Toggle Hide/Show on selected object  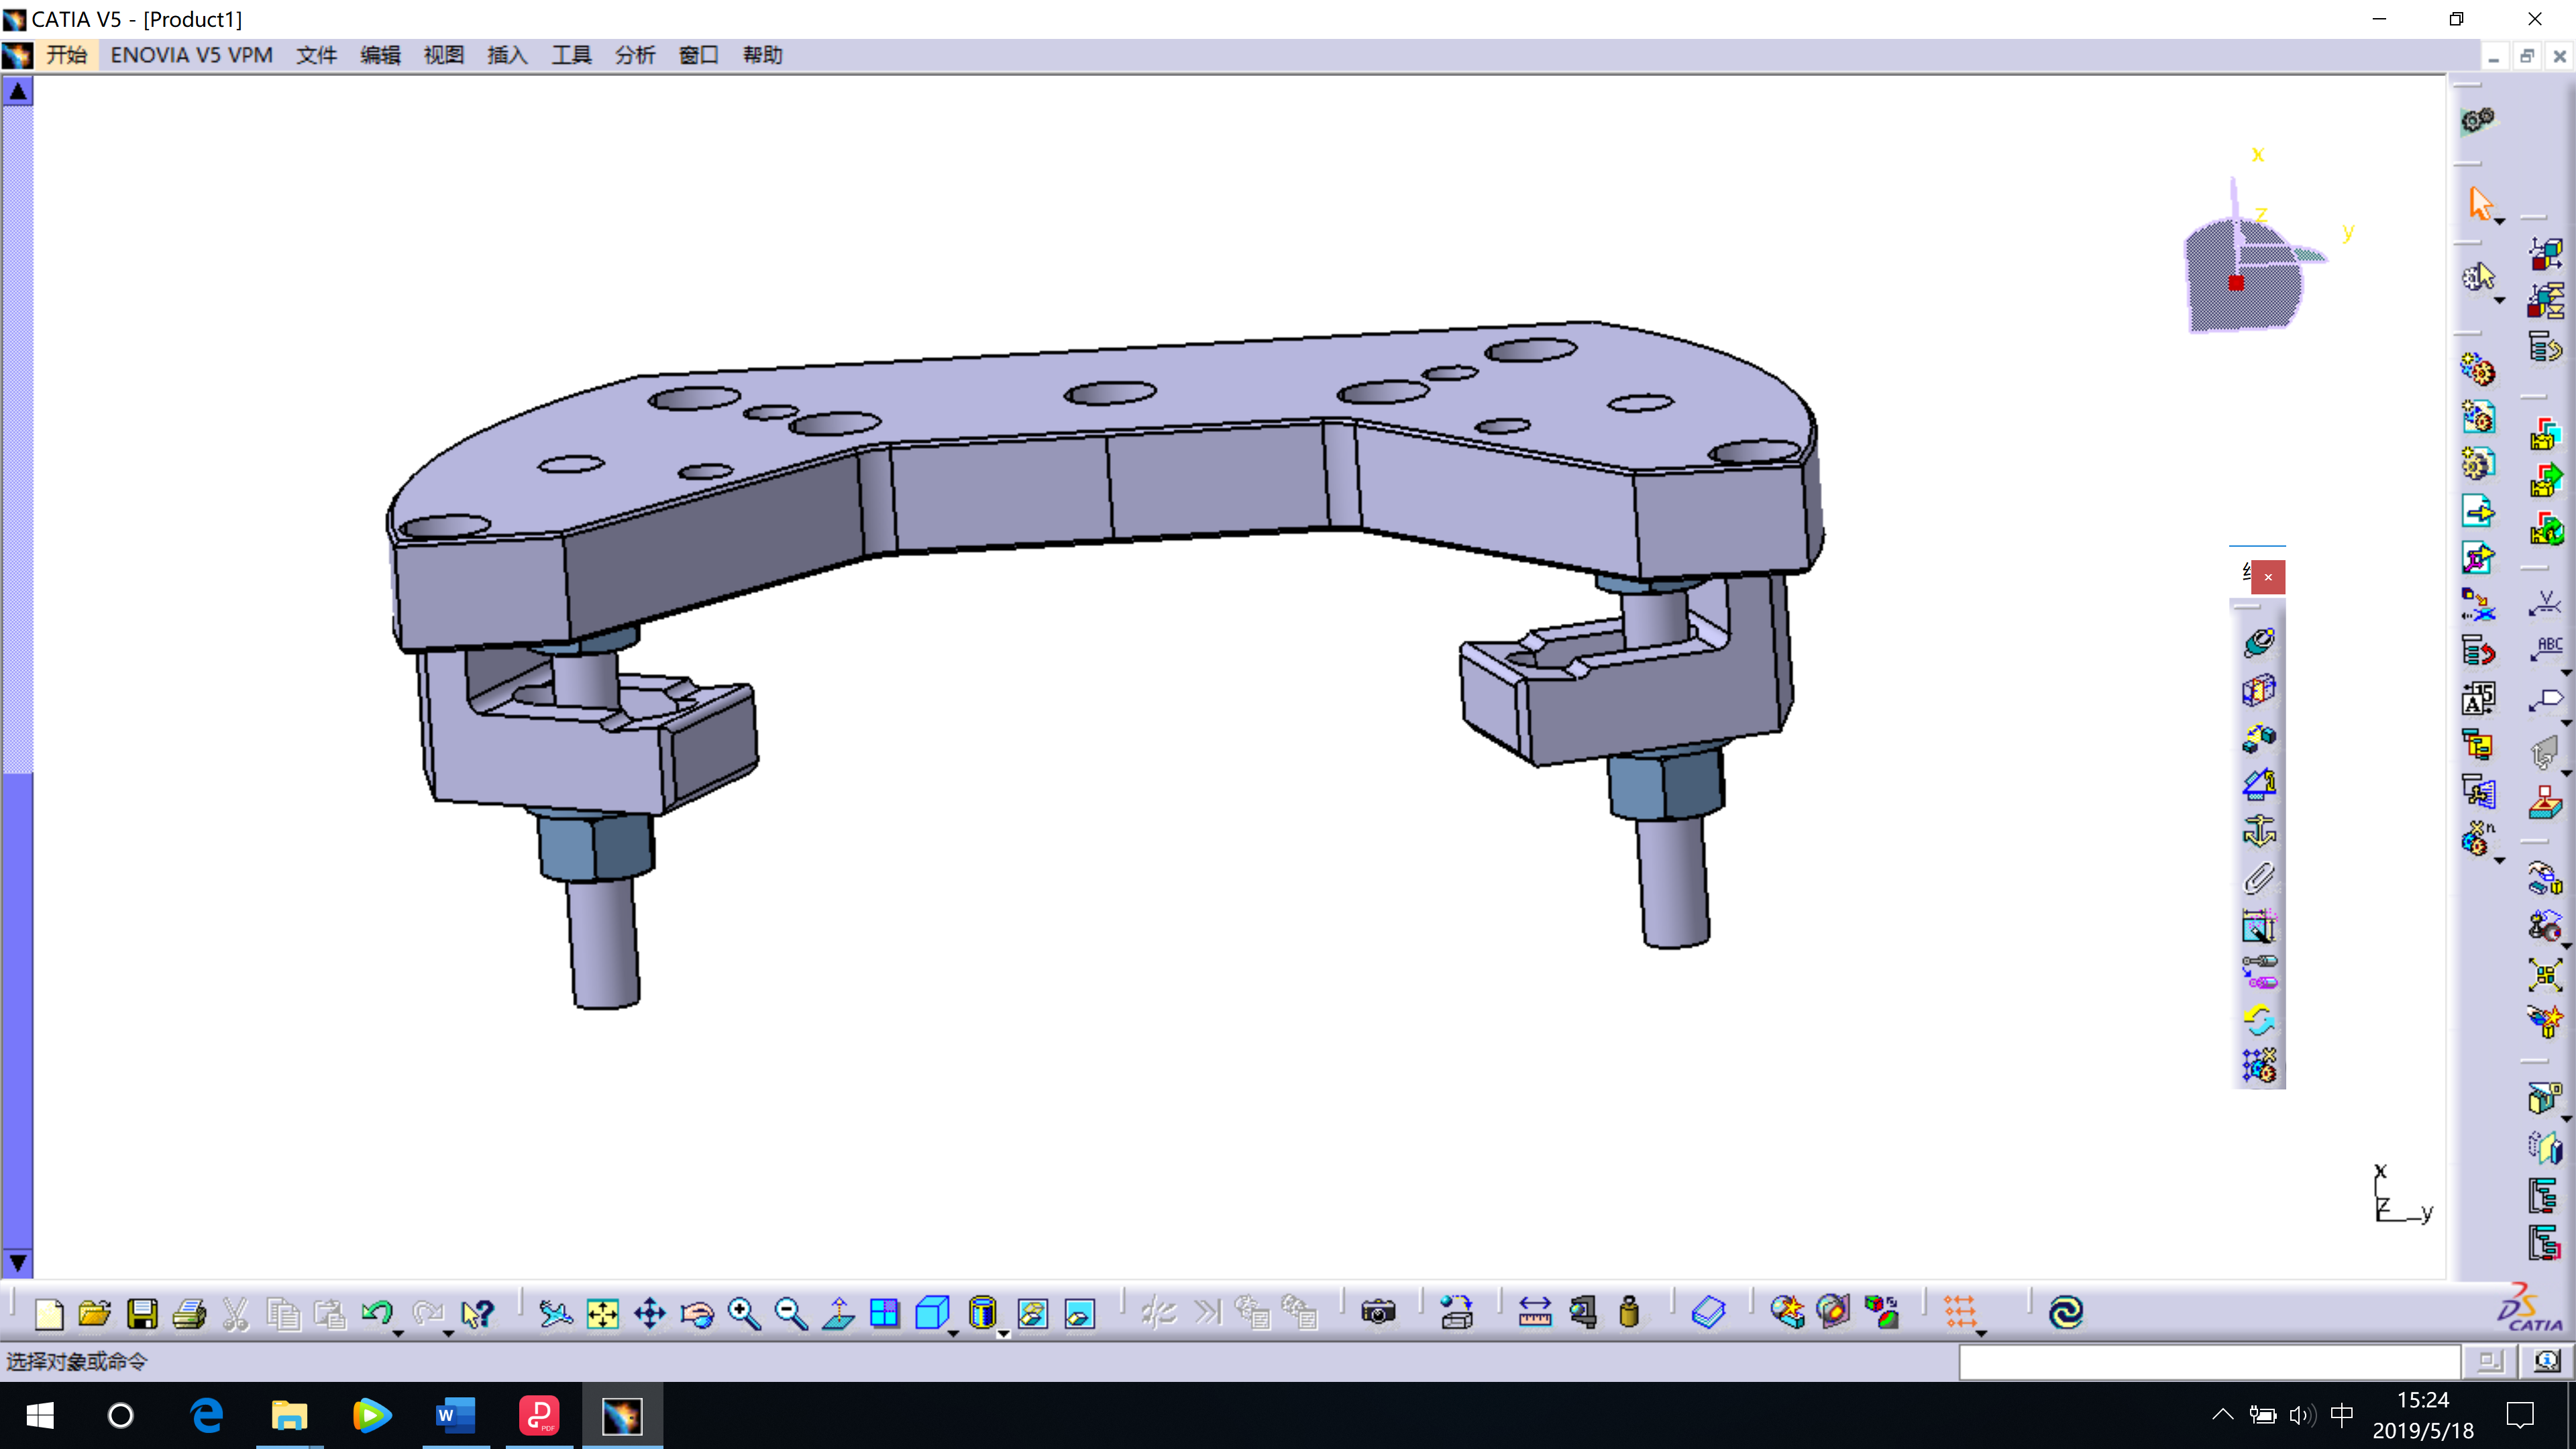tap(1033, 1313)
